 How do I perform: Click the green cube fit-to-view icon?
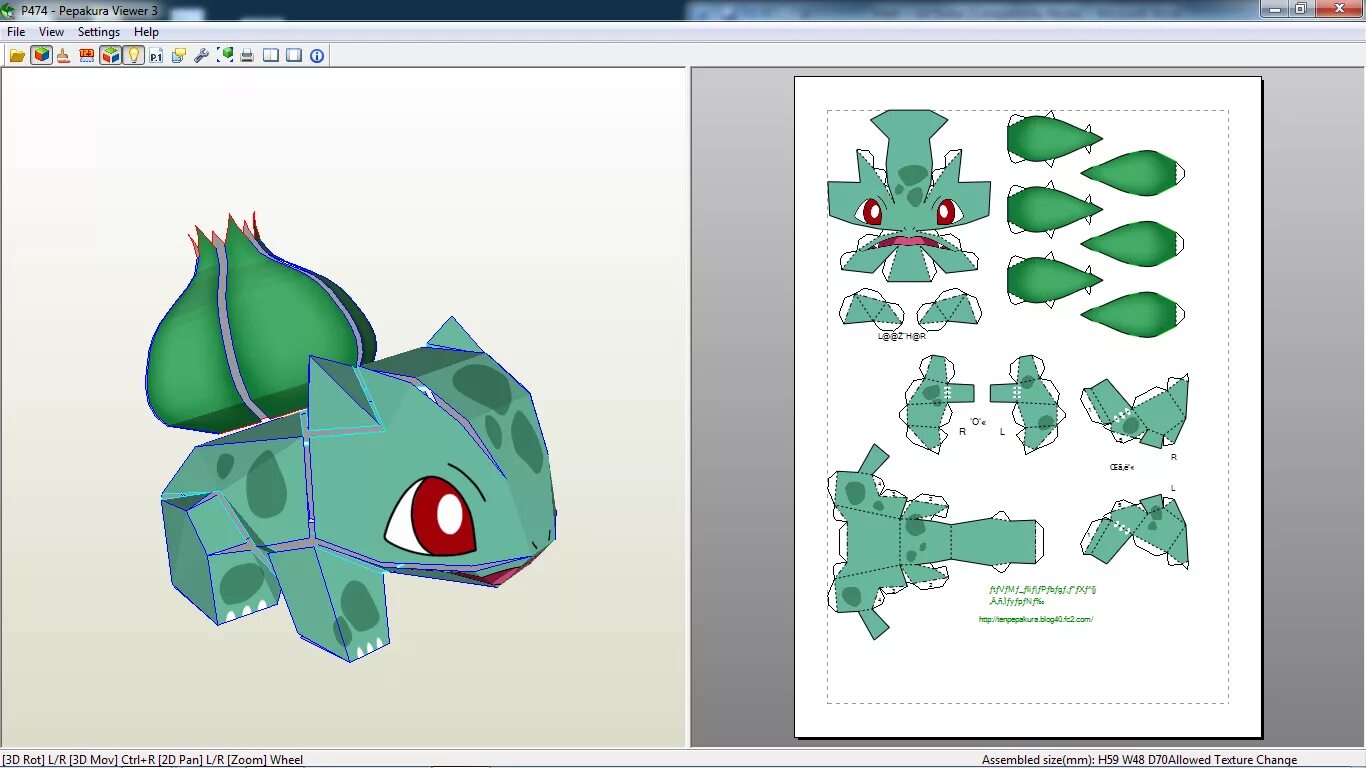click(x=225, y=56)
